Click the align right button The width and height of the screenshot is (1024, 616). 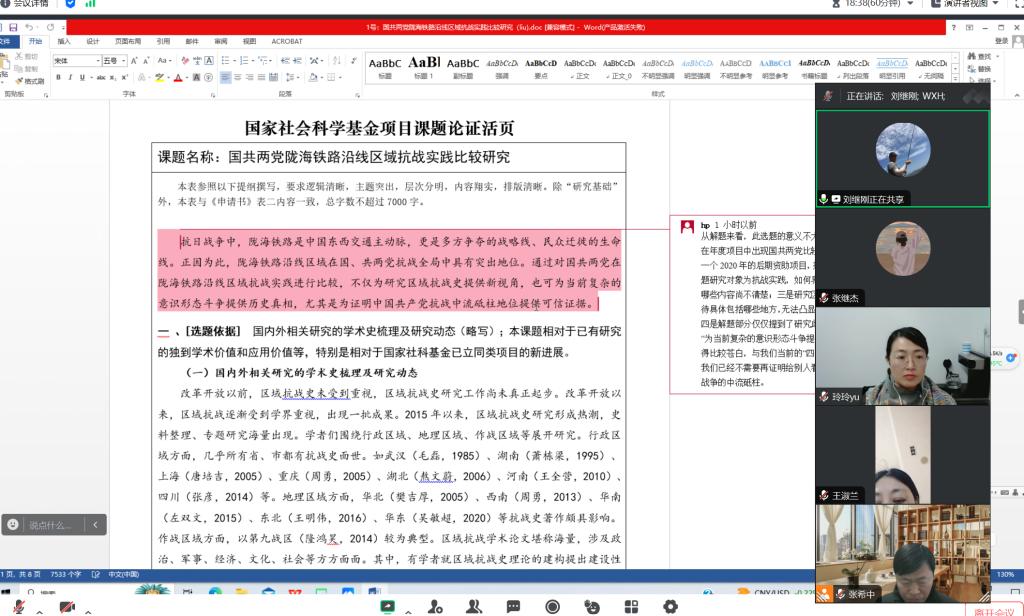[x=249, y=77]
